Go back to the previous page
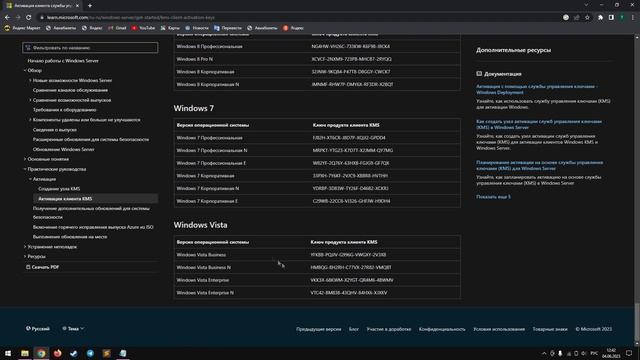The height and width of the screenshot is (360, 640). 7,18
